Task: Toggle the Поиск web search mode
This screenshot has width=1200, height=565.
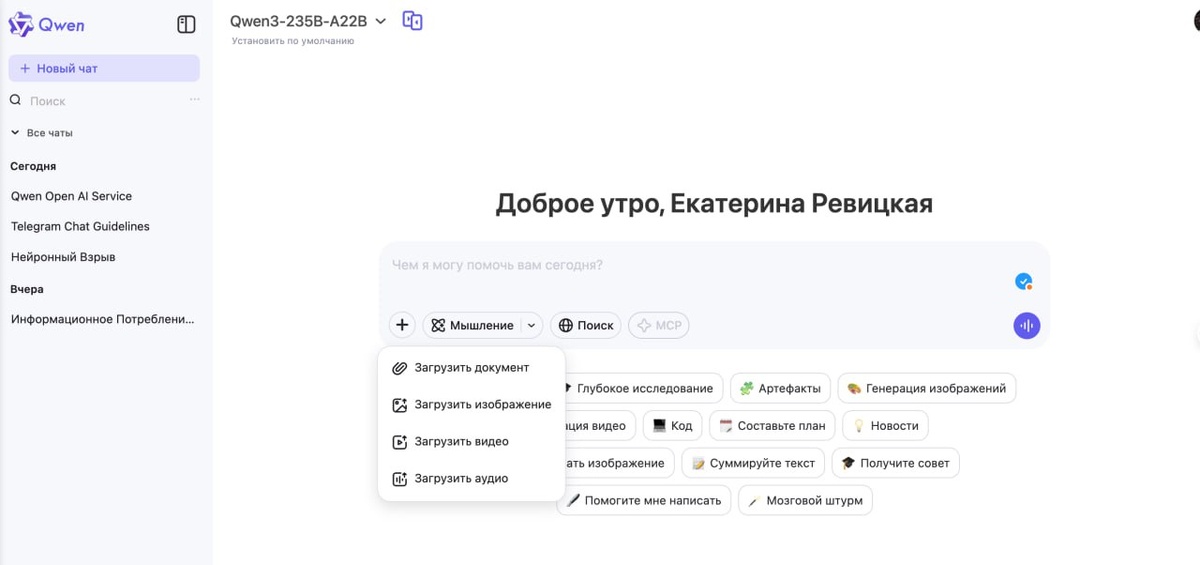Action: [x=586, y=325]
